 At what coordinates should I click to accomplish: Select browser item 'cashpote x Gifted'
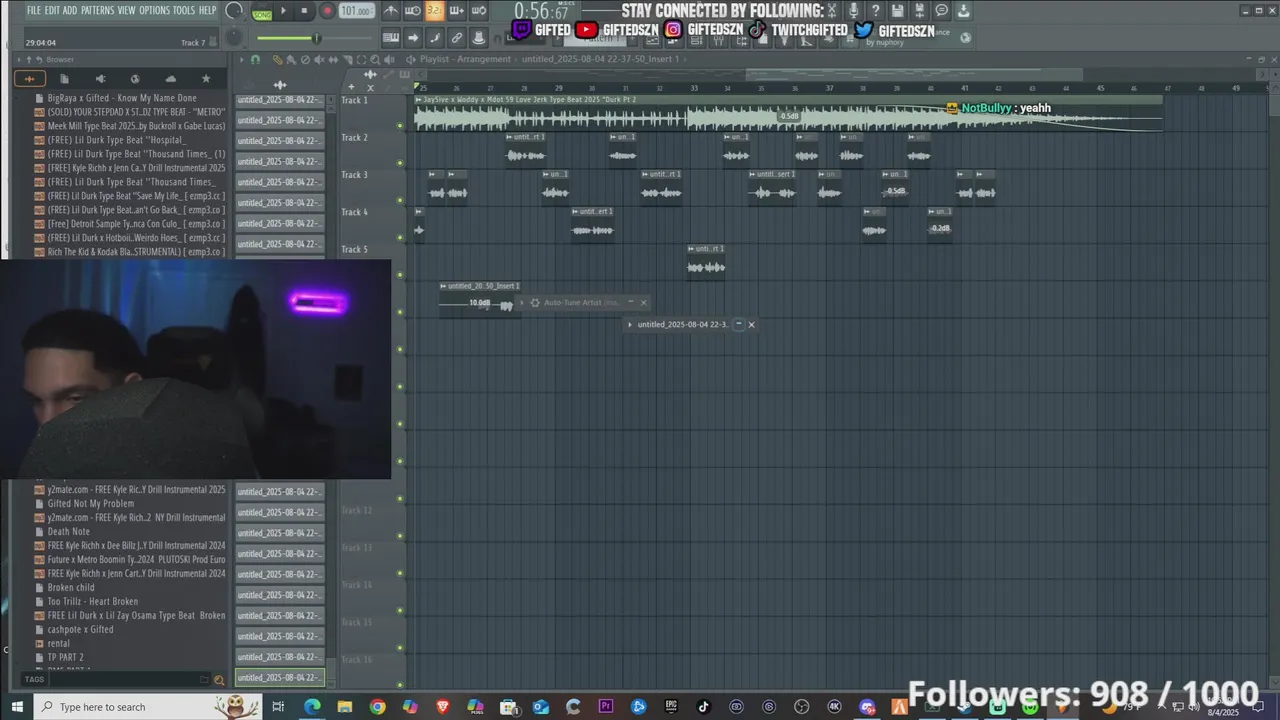click(x=80, y=629)
